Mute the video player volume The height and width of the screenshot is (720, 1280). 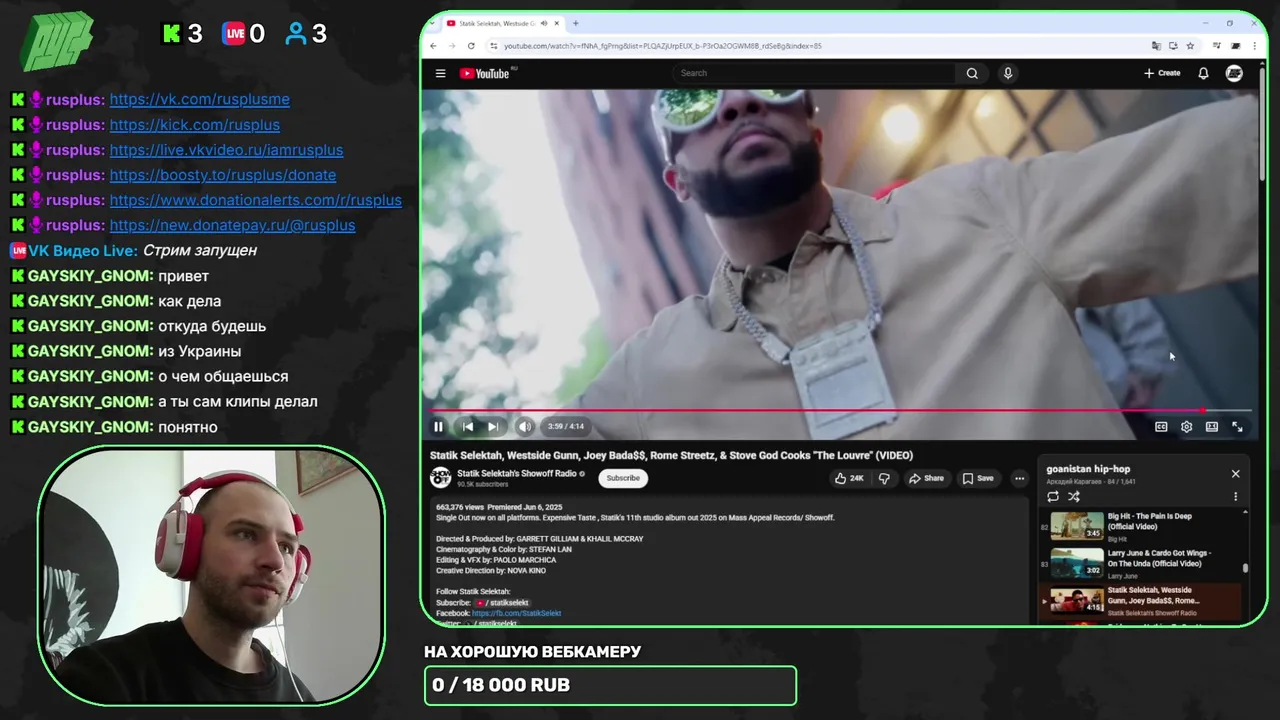click(x=525, y=426)
